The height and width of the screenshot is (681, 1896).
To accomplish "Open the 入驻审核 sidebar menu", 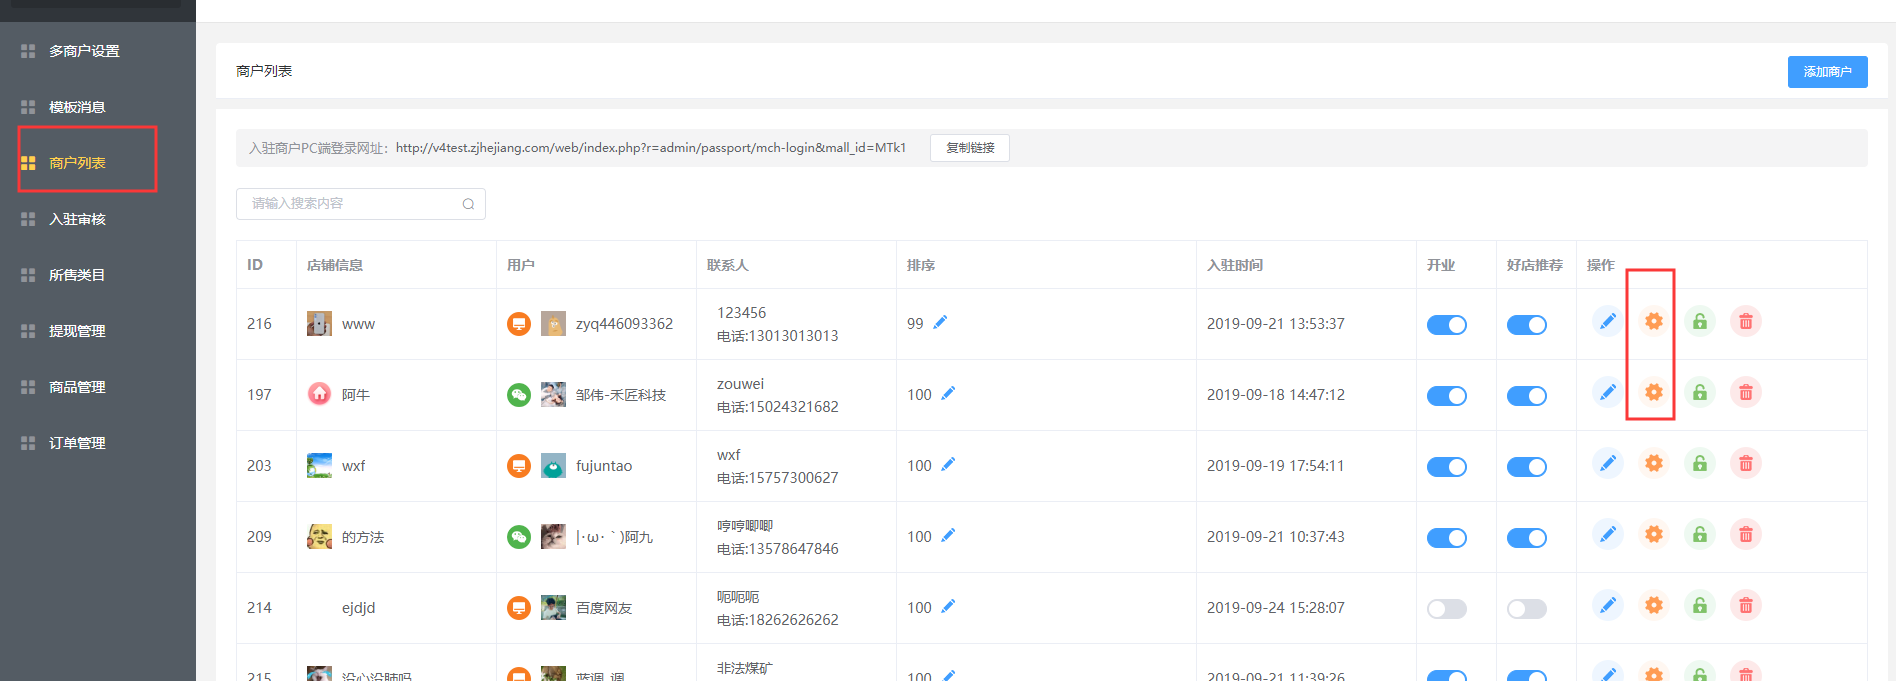I will pos(77,219).
